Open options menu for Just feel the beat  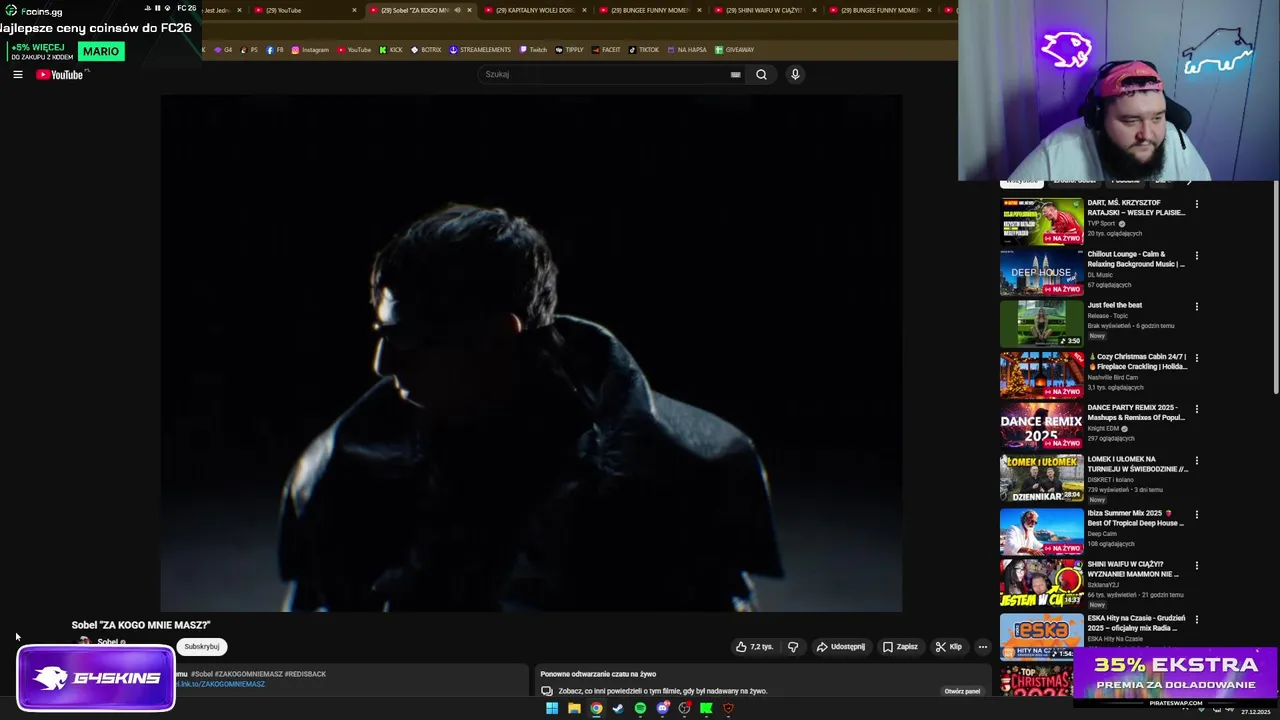pos(1196,306)
